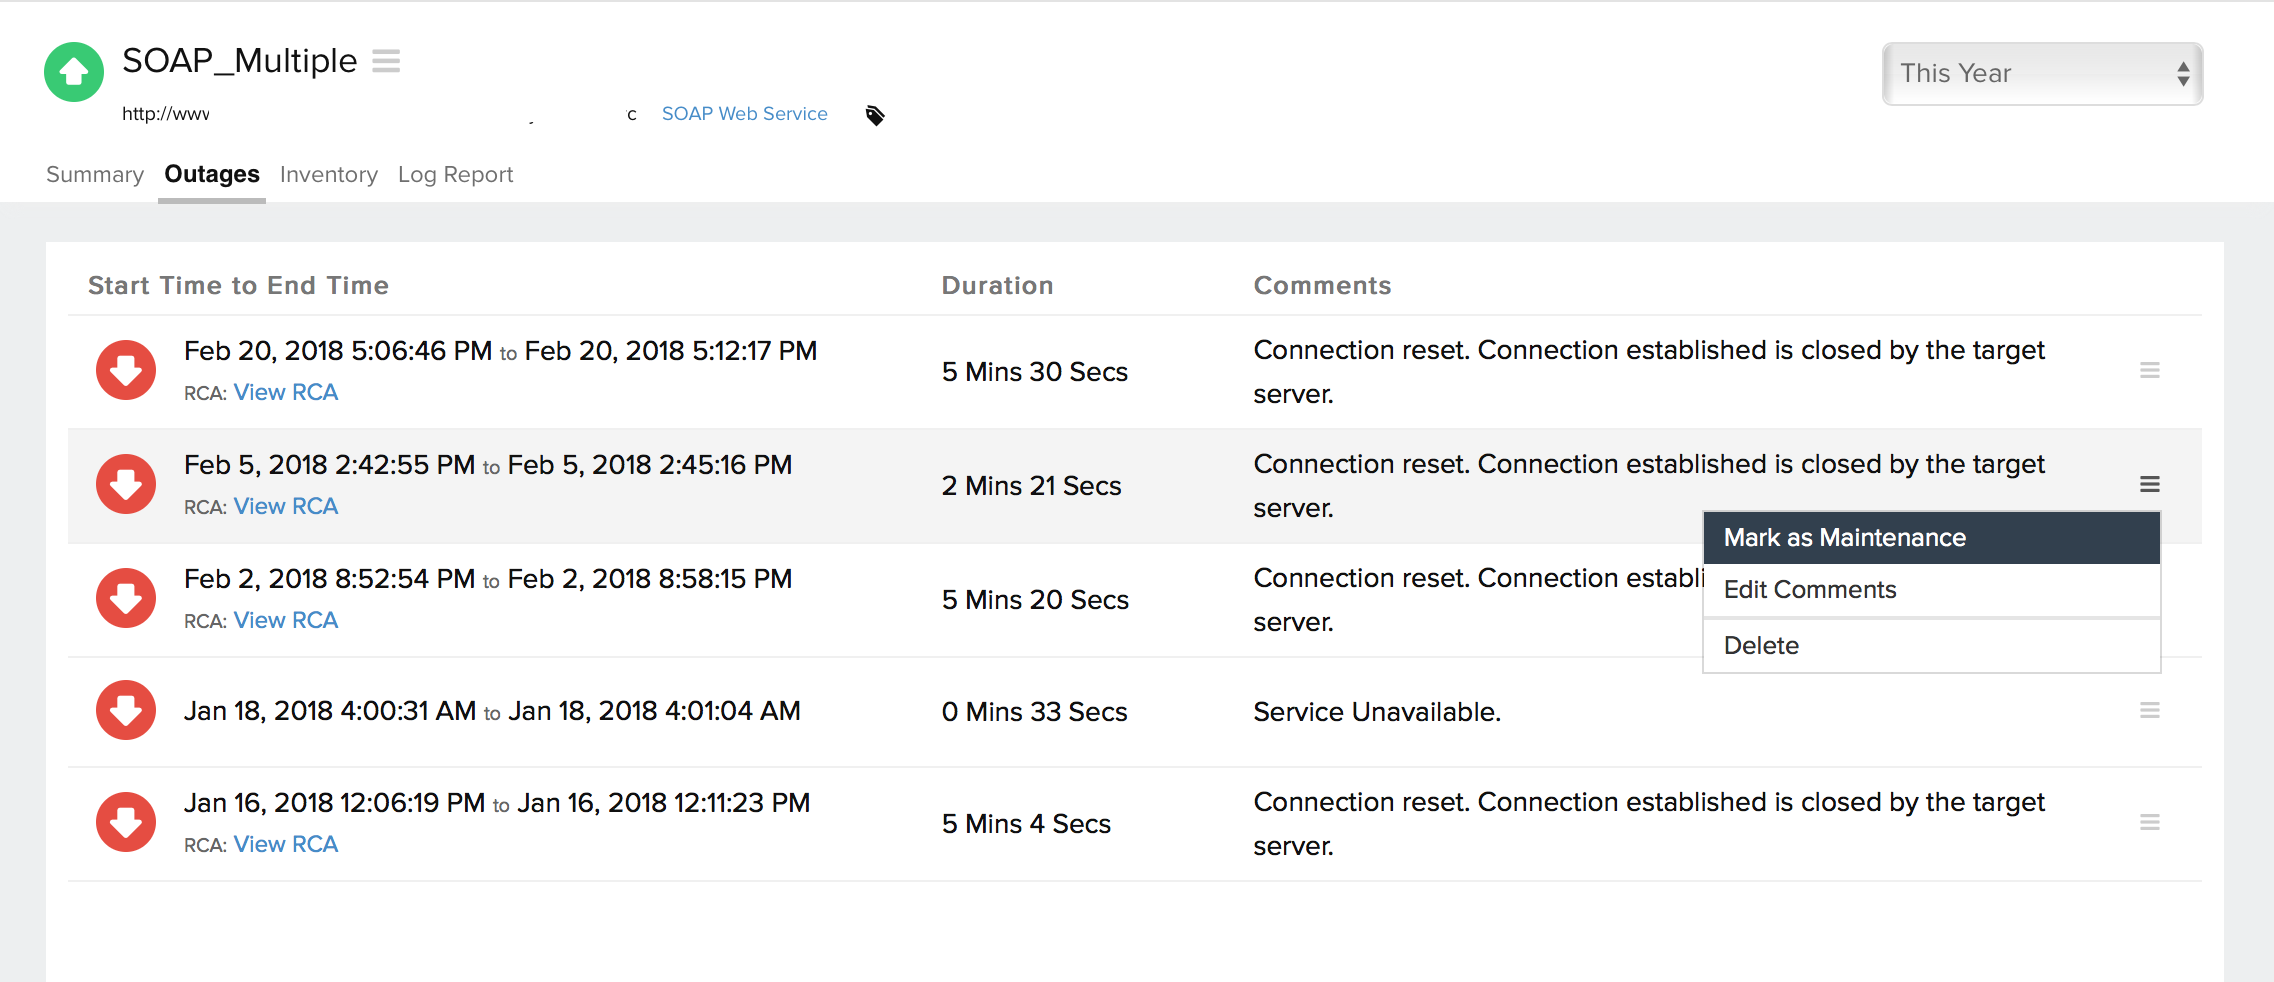Image resolution: width=2274 pixels, height=982 pixels.
Task: Click the green up status icon
Action: point(74,72)
